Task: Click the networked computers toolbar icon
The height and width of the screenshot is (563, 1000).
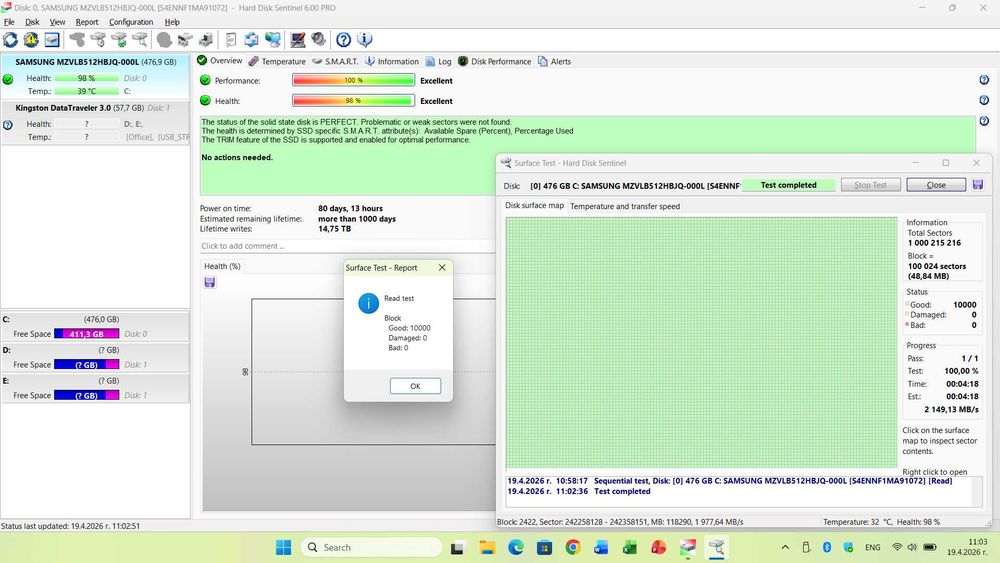Action: (x=273, y=40)
